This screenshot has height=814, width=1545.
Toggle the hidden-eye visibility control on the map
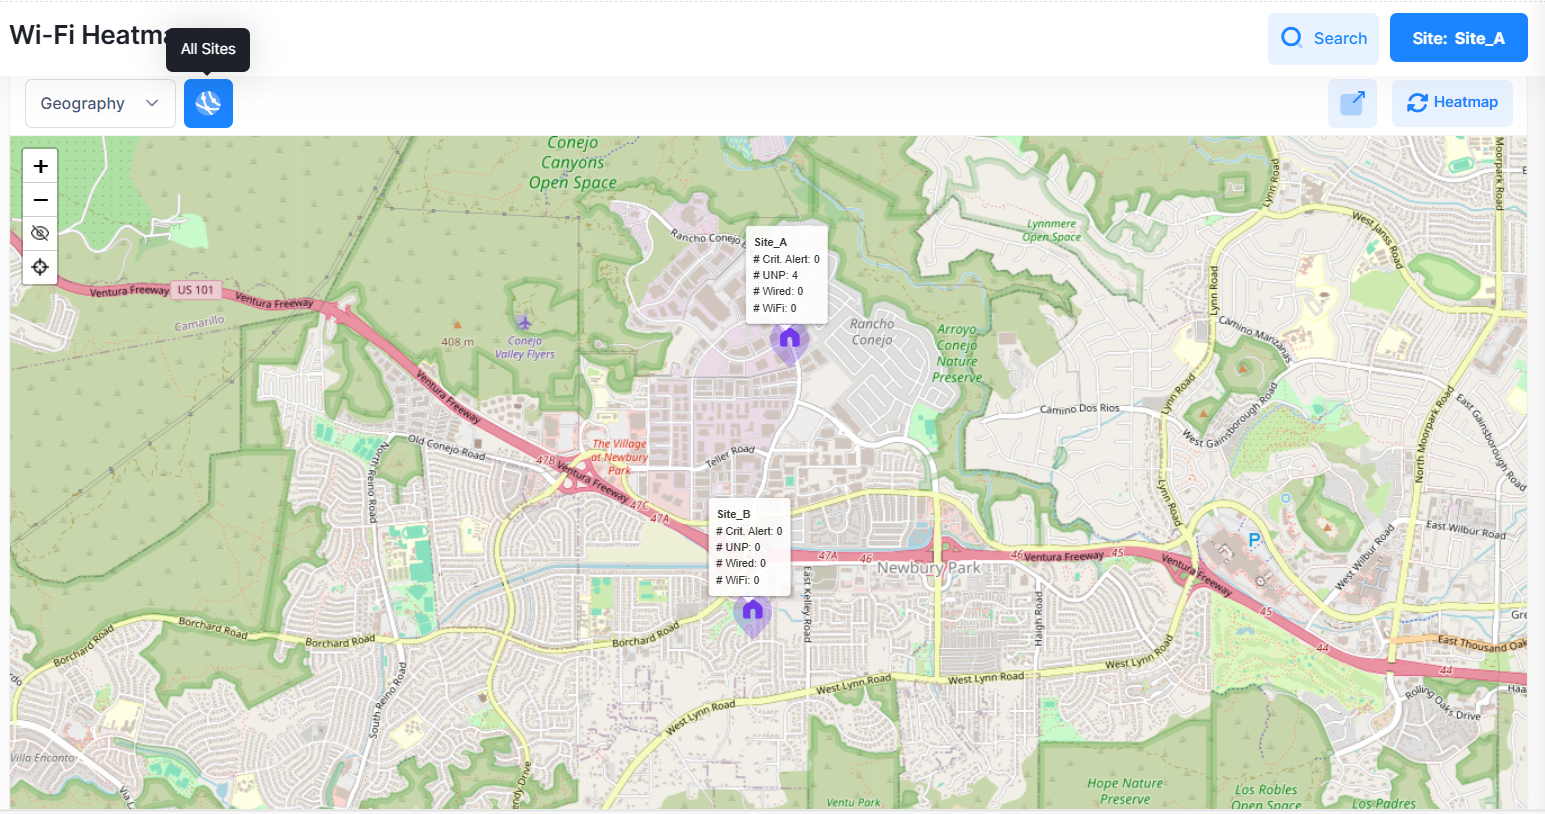[x=40, y=233]
